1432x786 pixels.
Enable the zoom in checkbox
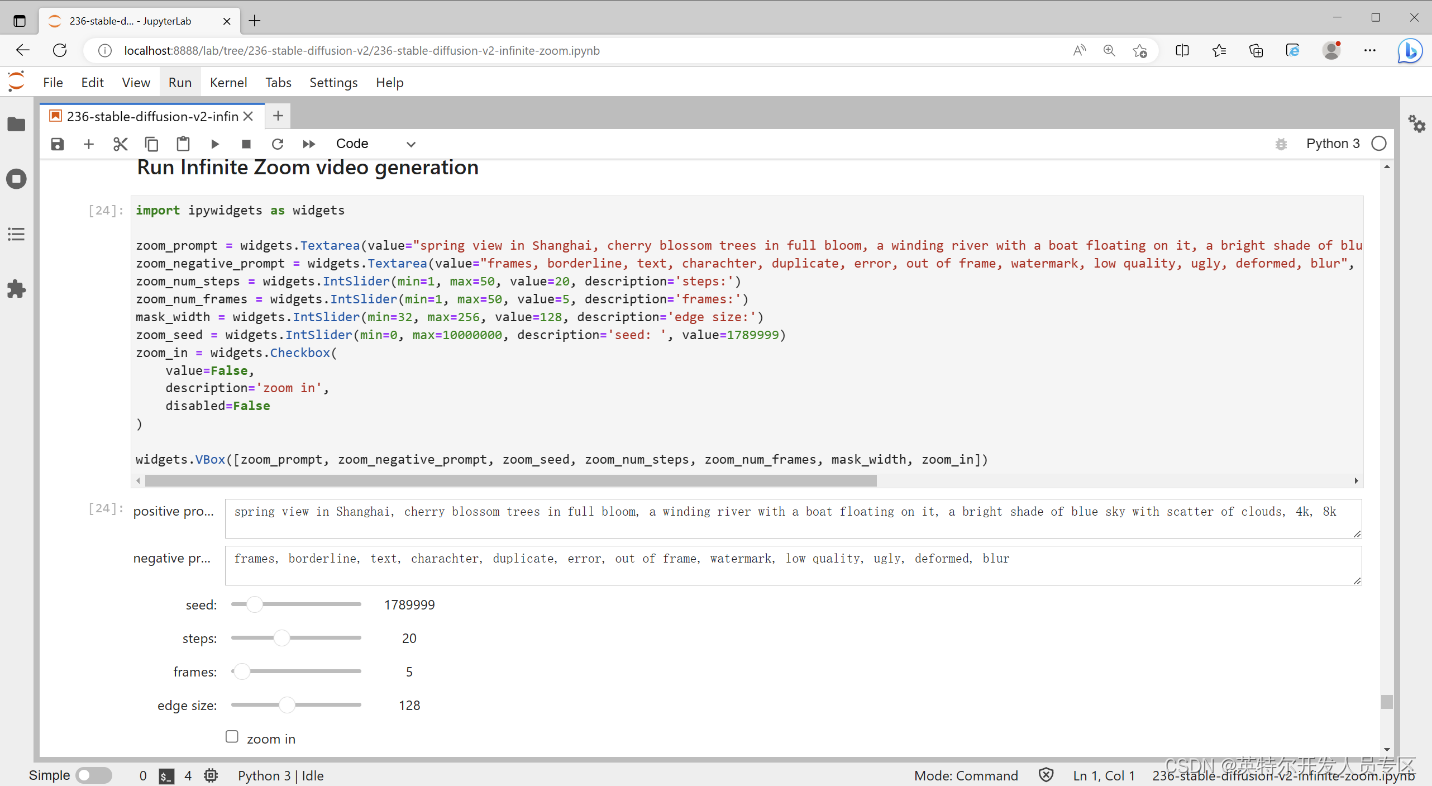pyautogui.click(x=232, y=737)
